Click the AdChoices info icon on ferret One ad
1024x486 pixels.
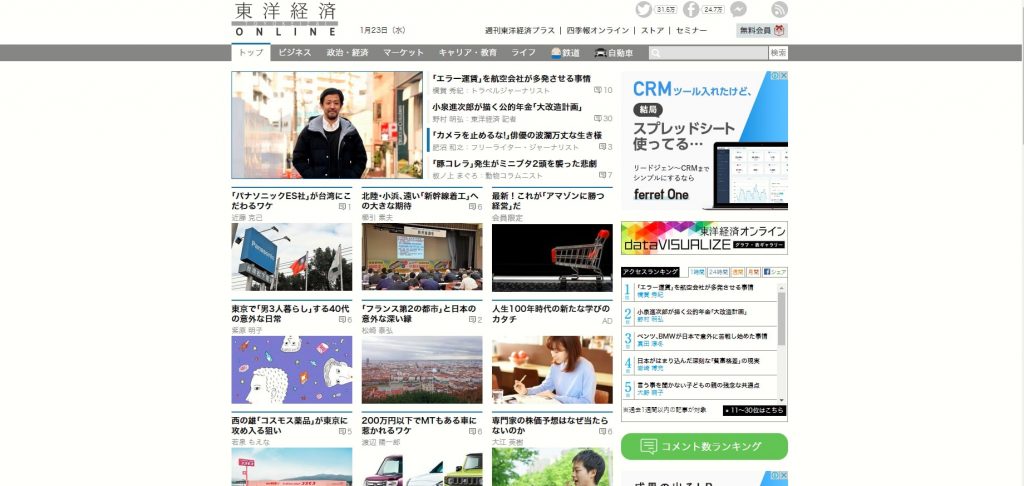click(x=775, y=76)
